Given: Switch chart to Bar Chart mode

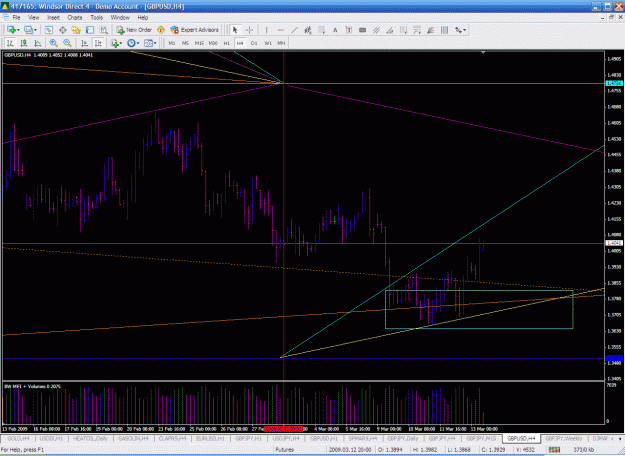Looking at the screenshot, I should click(10, 43).
